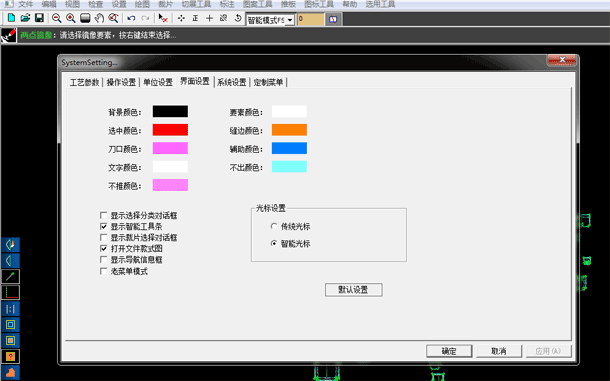Image resolution: width=610 pixels, height=381 pixels.
Task: Select the zoom out magnifier tool
Action: click(56, 18)
